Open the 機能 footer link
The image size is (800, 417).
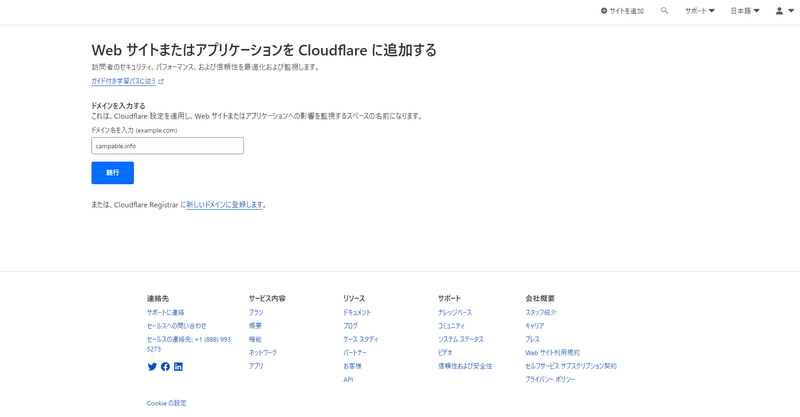tap(255, 339)
